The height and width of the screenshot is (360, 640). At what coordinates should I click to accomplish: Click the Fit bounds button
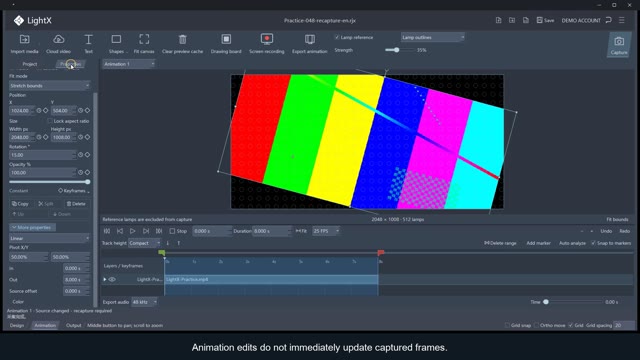(x=617, y=219)
